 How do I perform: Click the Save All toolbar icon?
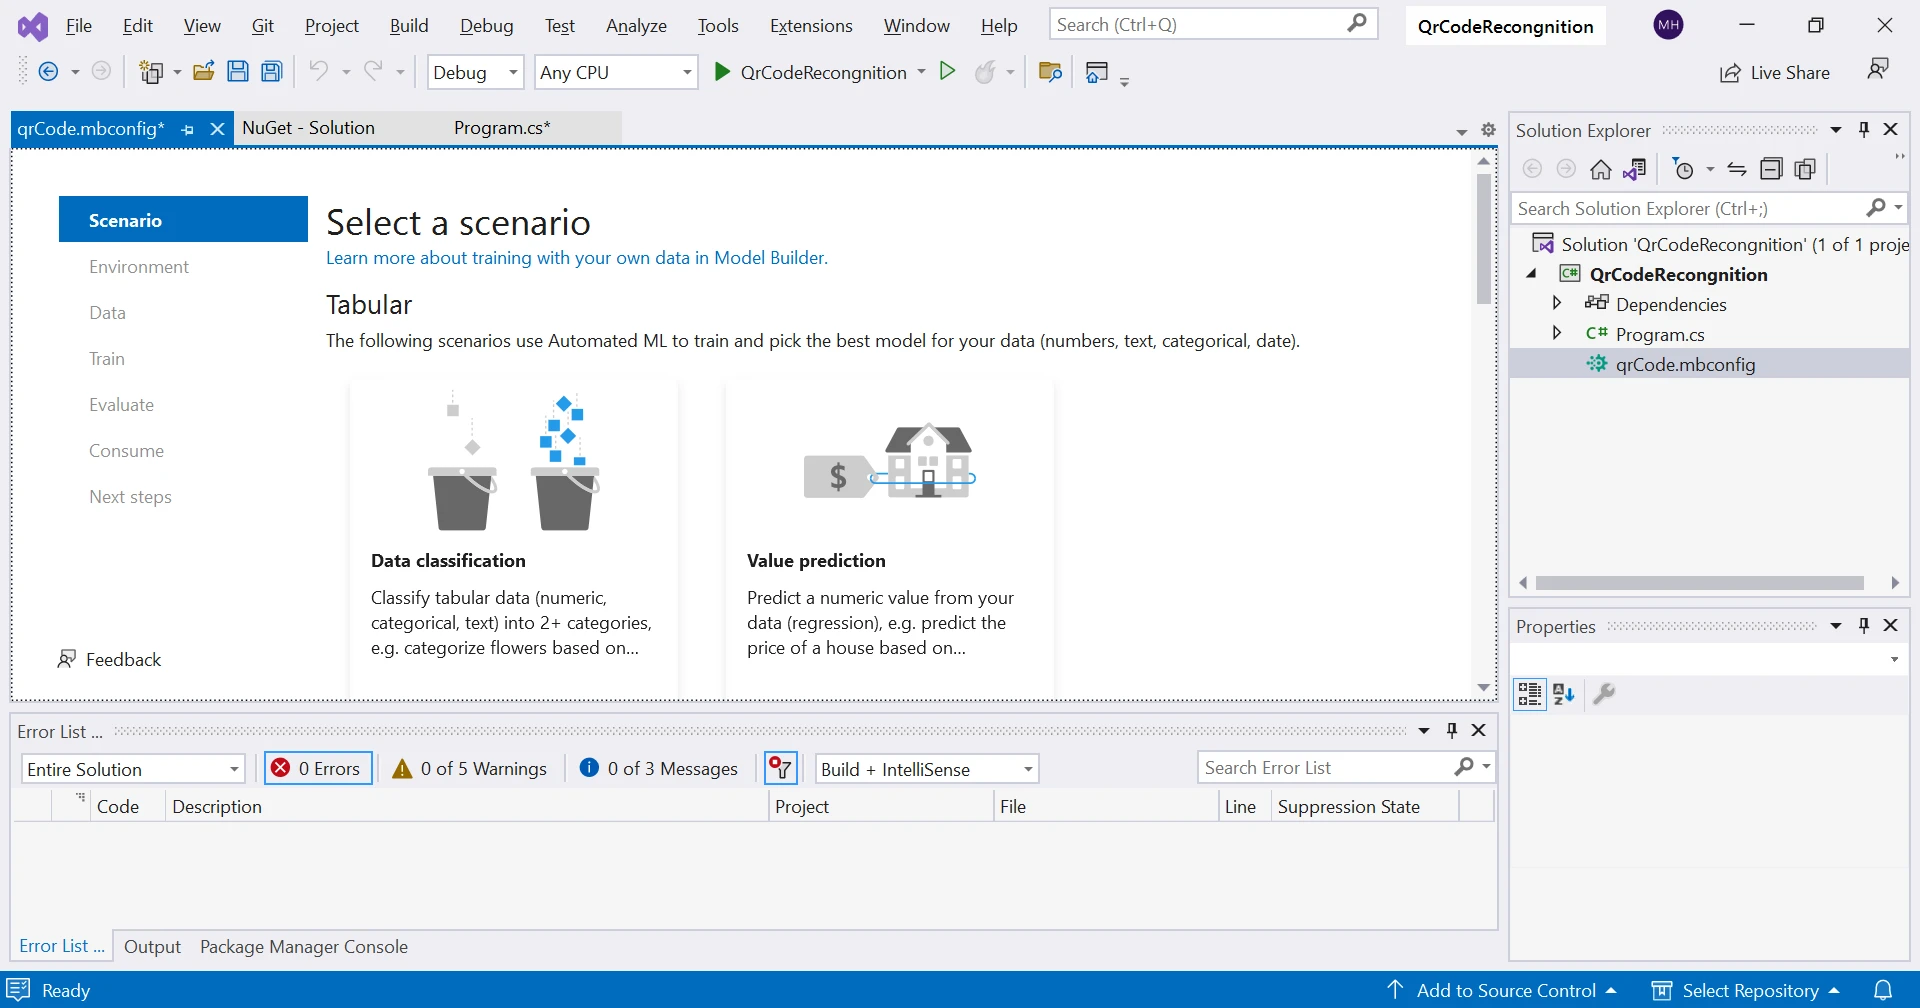[x=272, y=71]
